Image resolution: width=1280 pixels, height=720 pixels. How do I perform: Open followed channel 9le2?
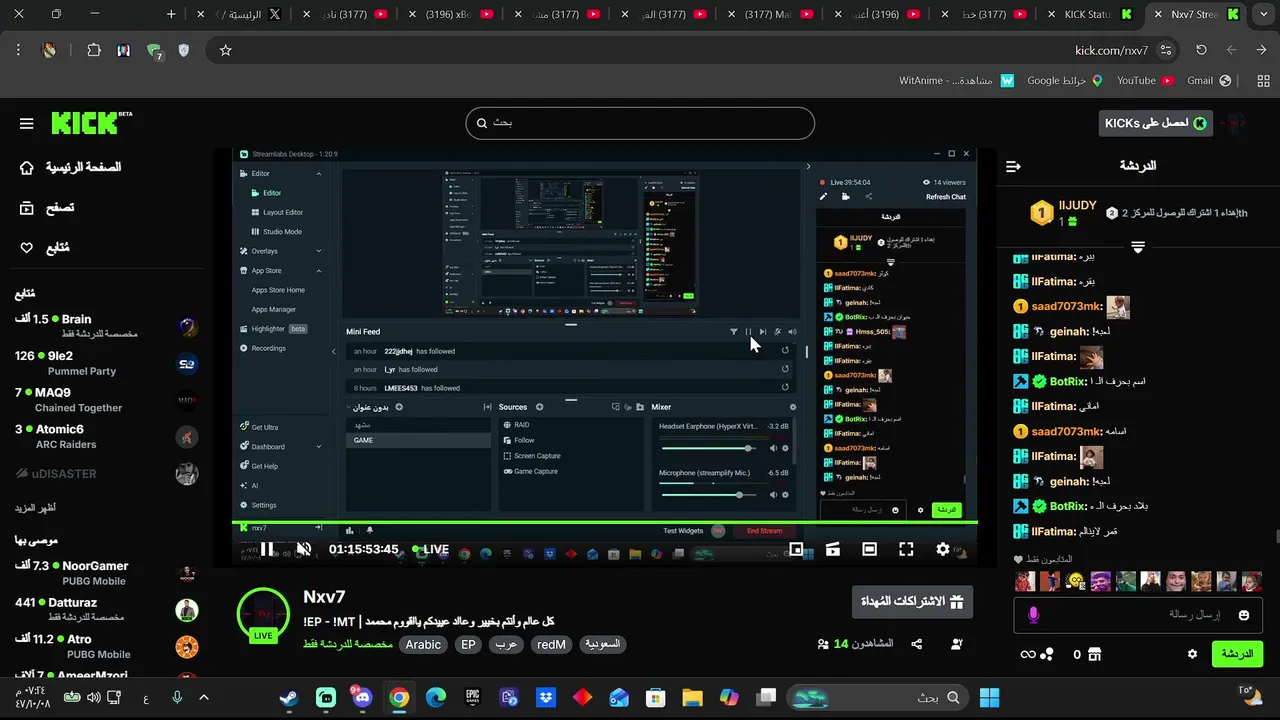click(106, 363)
